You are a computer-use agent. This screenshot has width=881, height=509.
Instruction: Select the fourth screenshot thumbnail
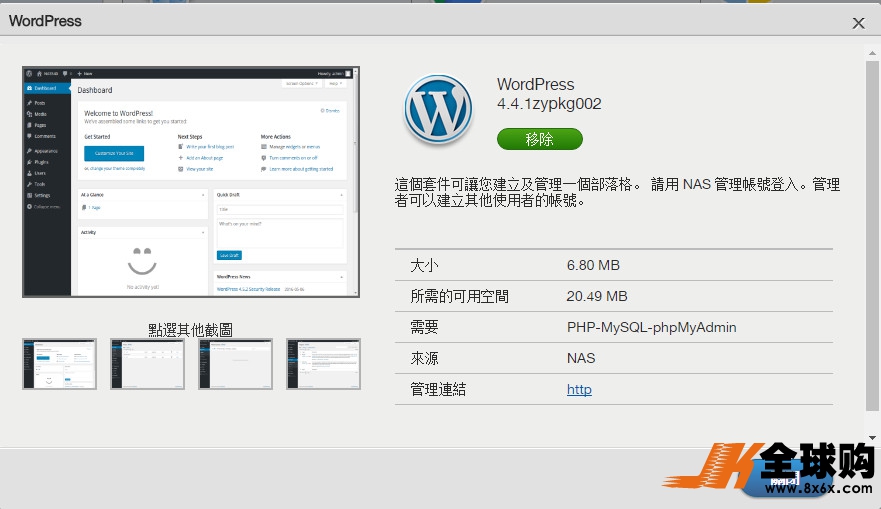(323, 364)
